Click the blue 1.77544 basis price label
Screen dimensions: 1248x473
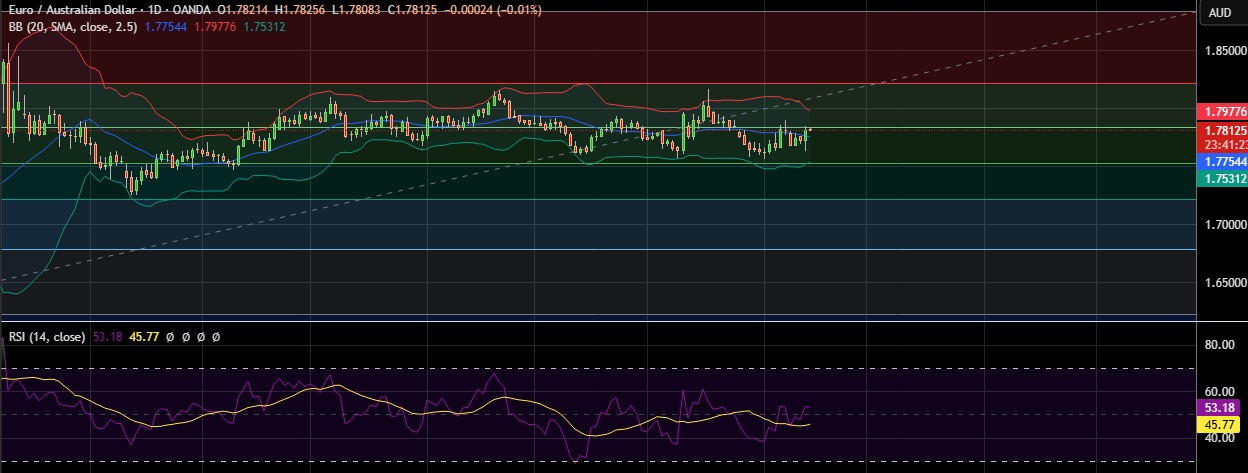pyautogui.click(x=1224, y=161)
